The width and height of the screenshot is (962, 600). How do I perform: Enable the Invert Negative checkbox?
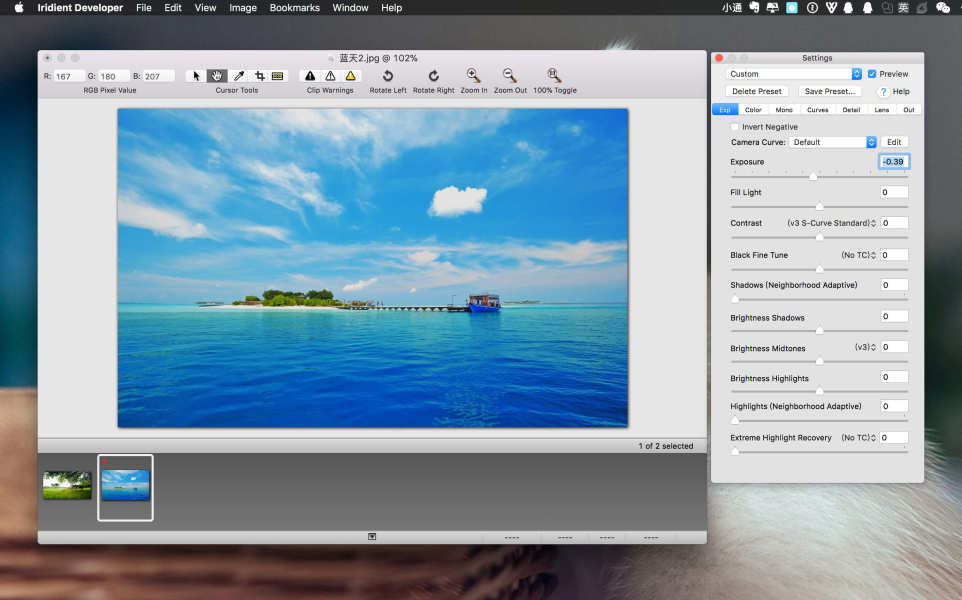(734, 126)
